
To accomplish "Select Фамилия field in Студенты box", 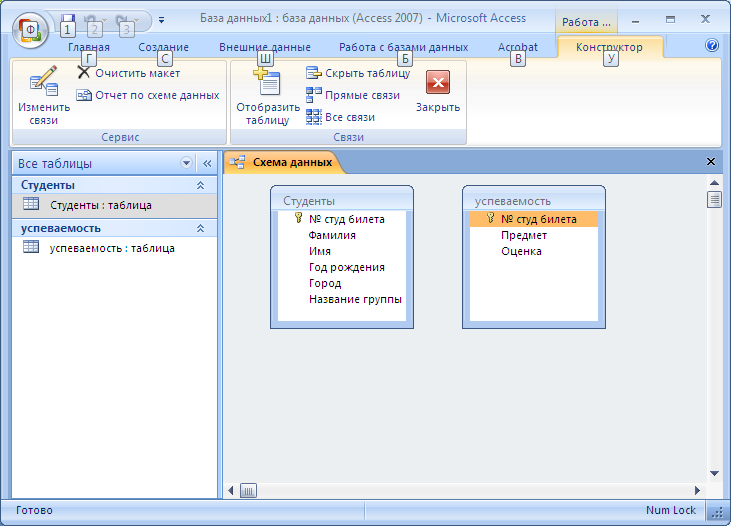I will [x=332, y=235].
